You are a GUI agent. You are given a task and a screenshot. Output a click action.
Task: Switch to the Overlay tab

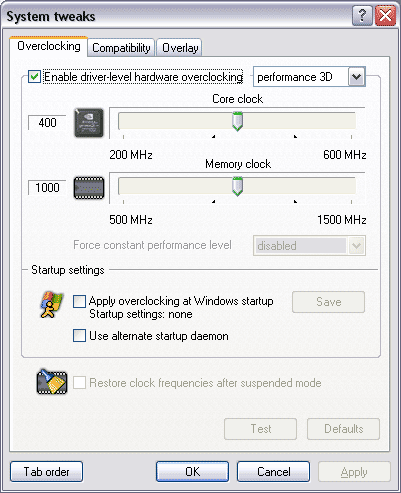180,48
